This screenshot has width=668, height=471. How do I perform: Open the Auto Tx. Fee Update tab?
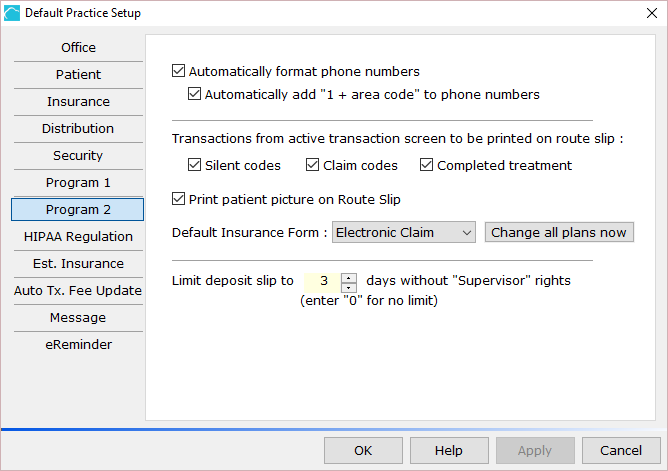point(78,290)
